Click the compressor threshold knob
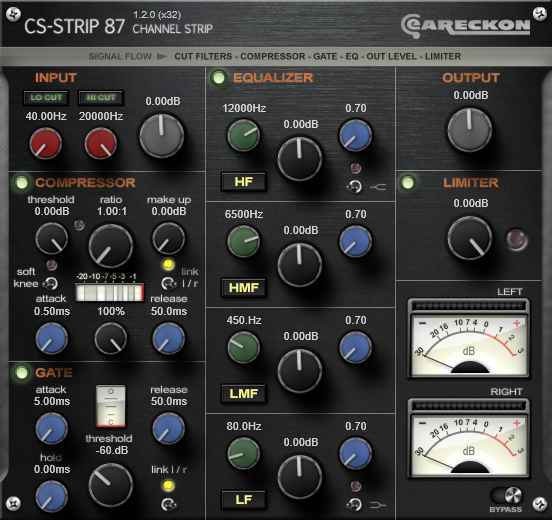 click(51, 238)
